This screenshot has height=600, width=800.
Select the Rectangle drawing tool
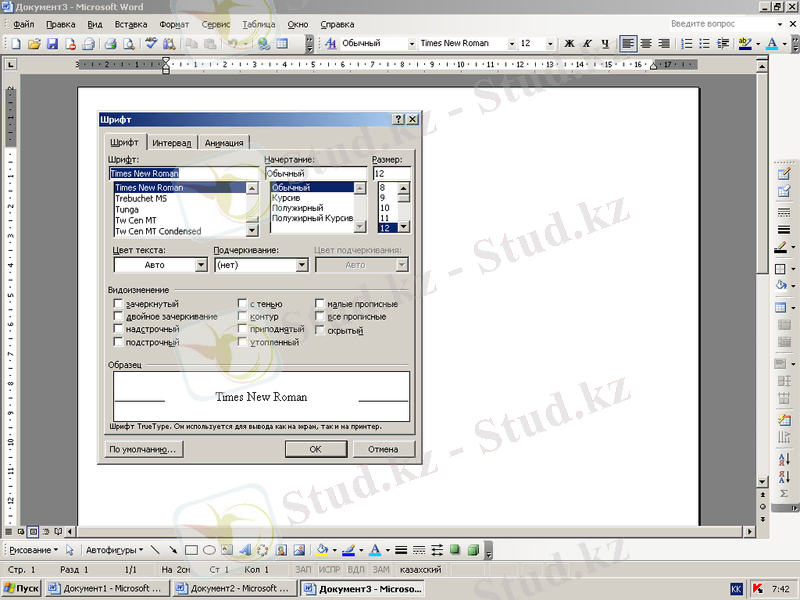point(191,550)
